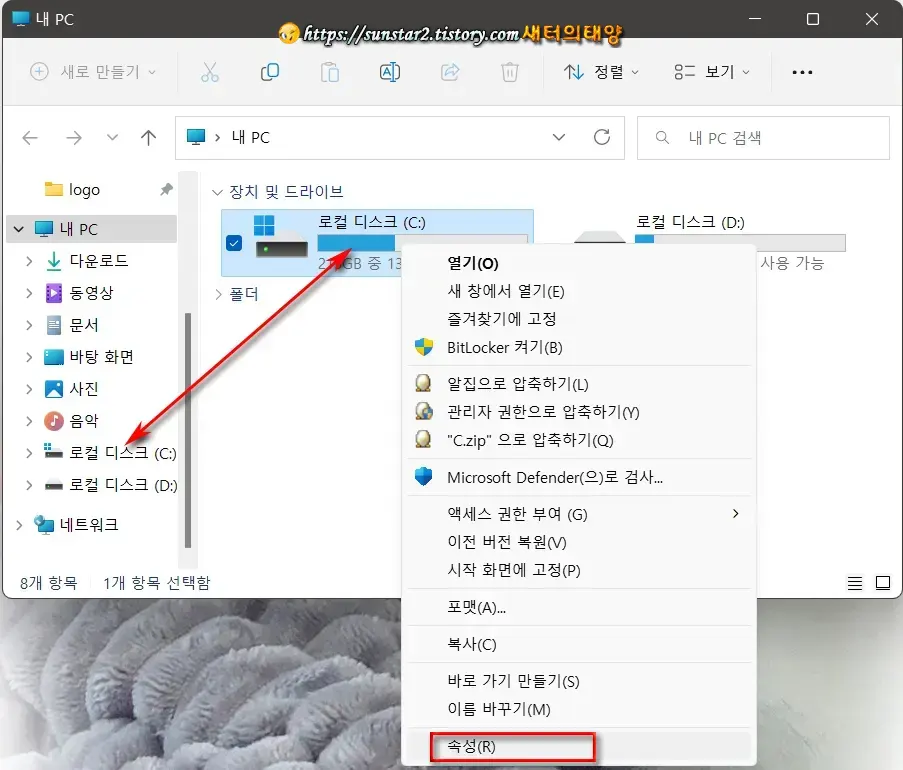Select the Cut (scissors) icon in the toolbar
Image resolution: width=903 pixels, height=770 pixels.
pos(210,71)
